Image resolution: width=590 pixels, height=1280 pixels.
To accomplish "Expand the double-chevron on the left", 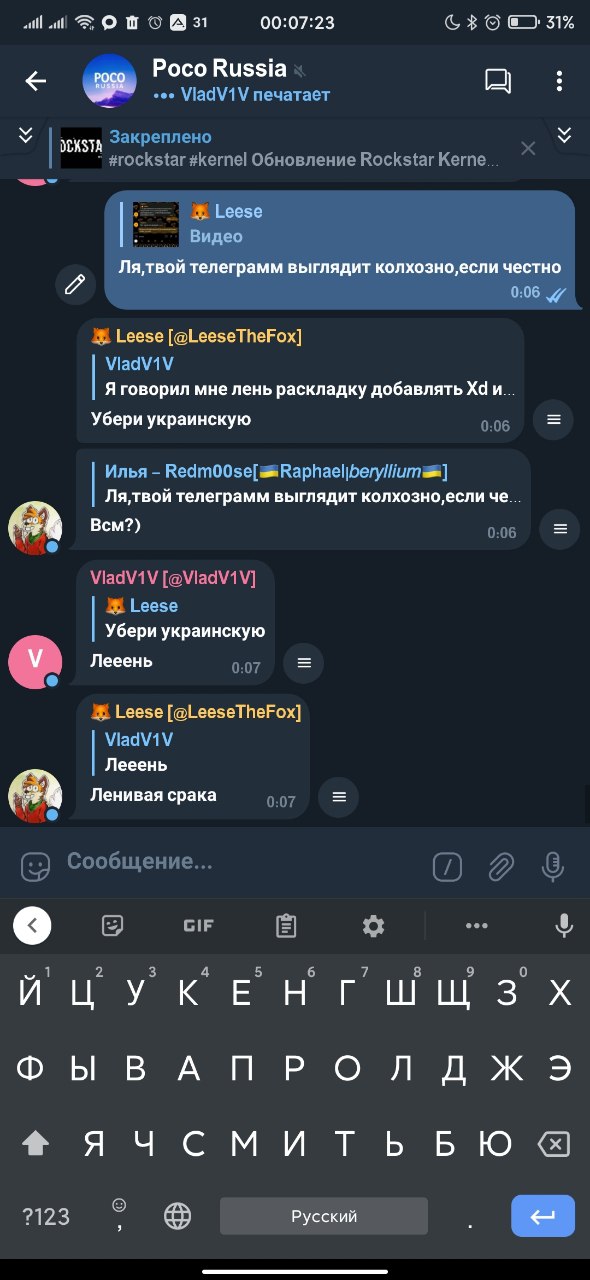I will pos(26,135).
